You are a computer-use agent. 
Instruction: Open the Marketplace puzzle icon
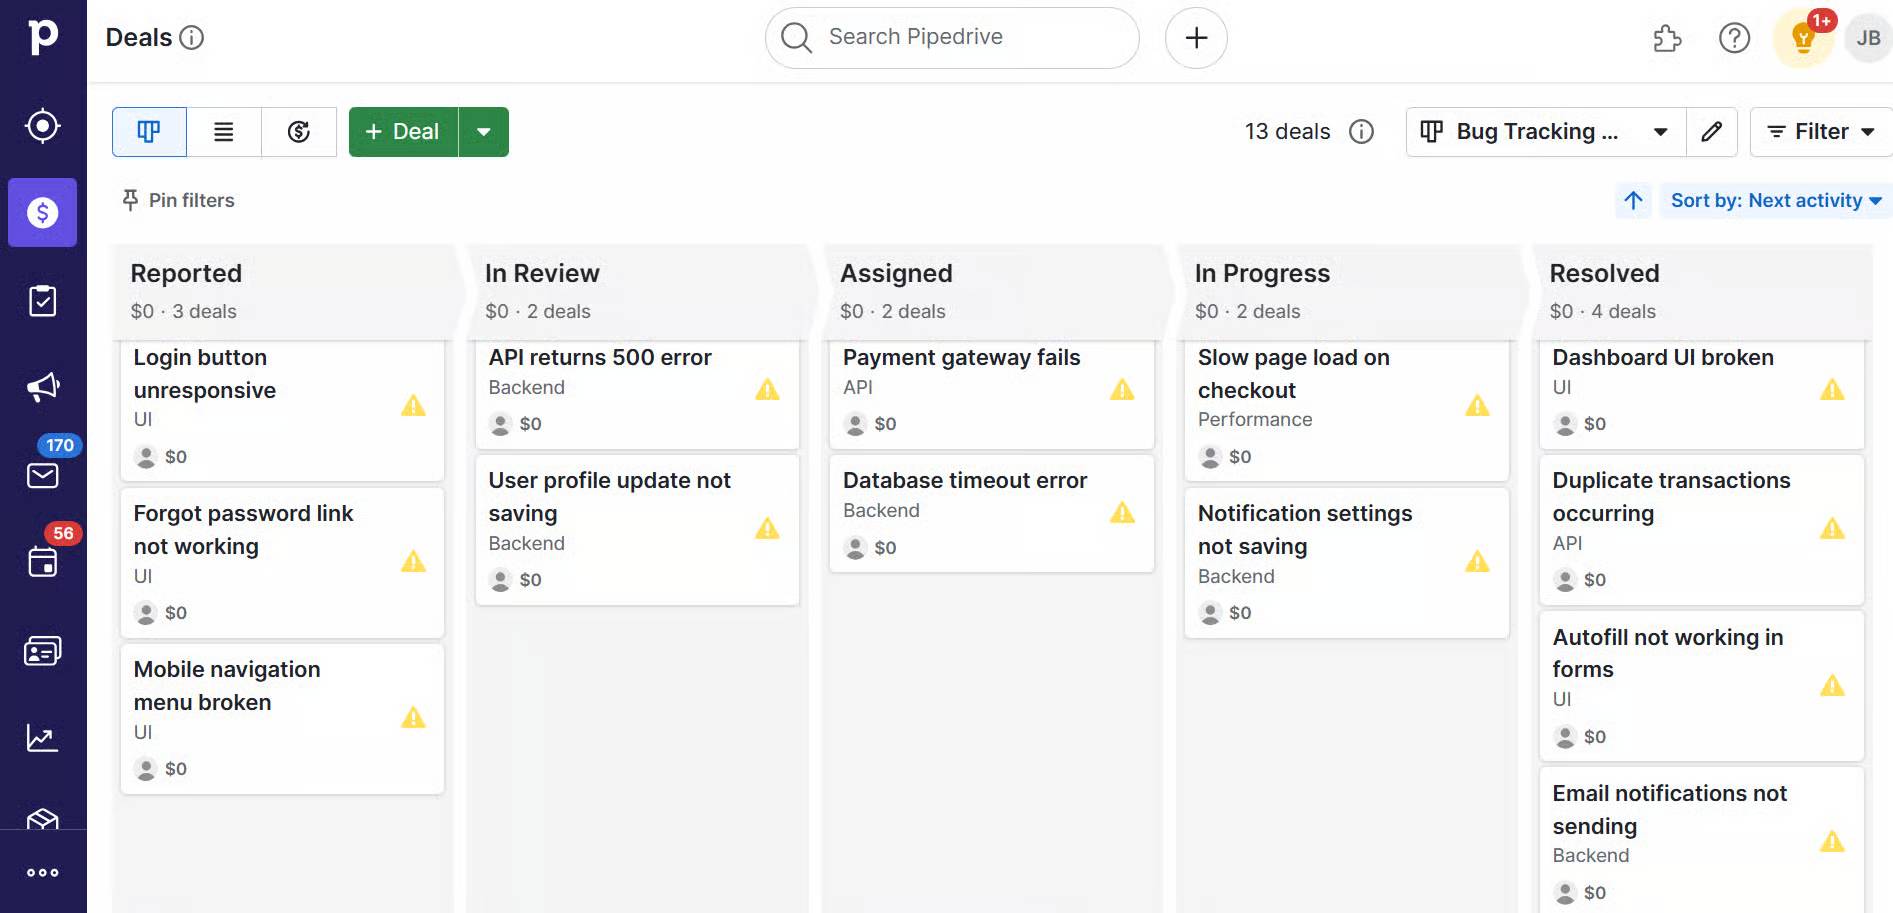tap(1667, 37)
